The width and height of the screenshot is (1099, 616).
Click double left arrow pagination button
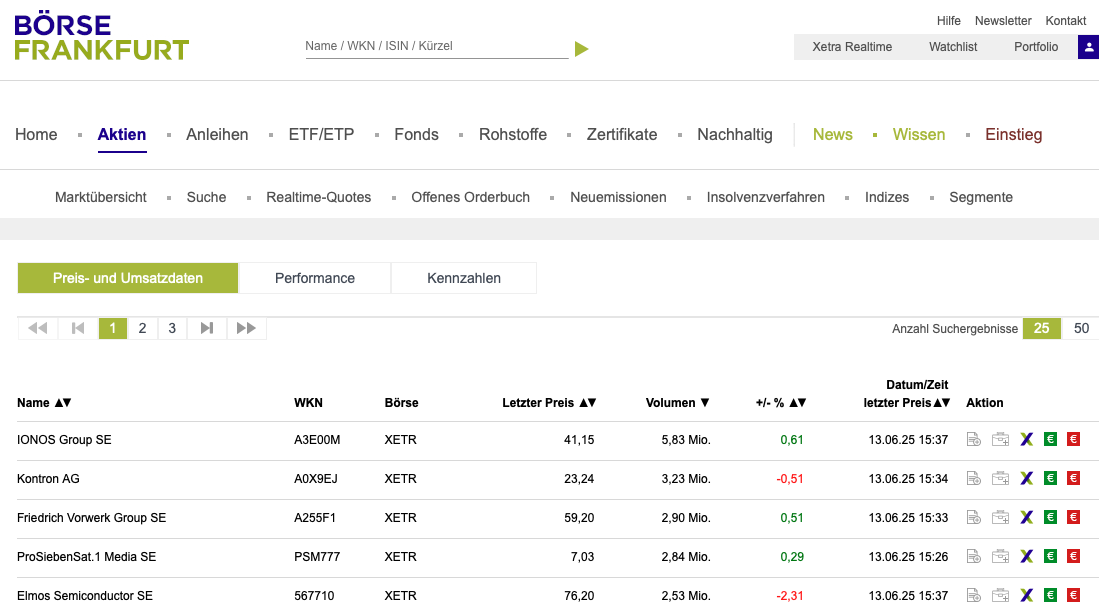(x=38, y=328)
